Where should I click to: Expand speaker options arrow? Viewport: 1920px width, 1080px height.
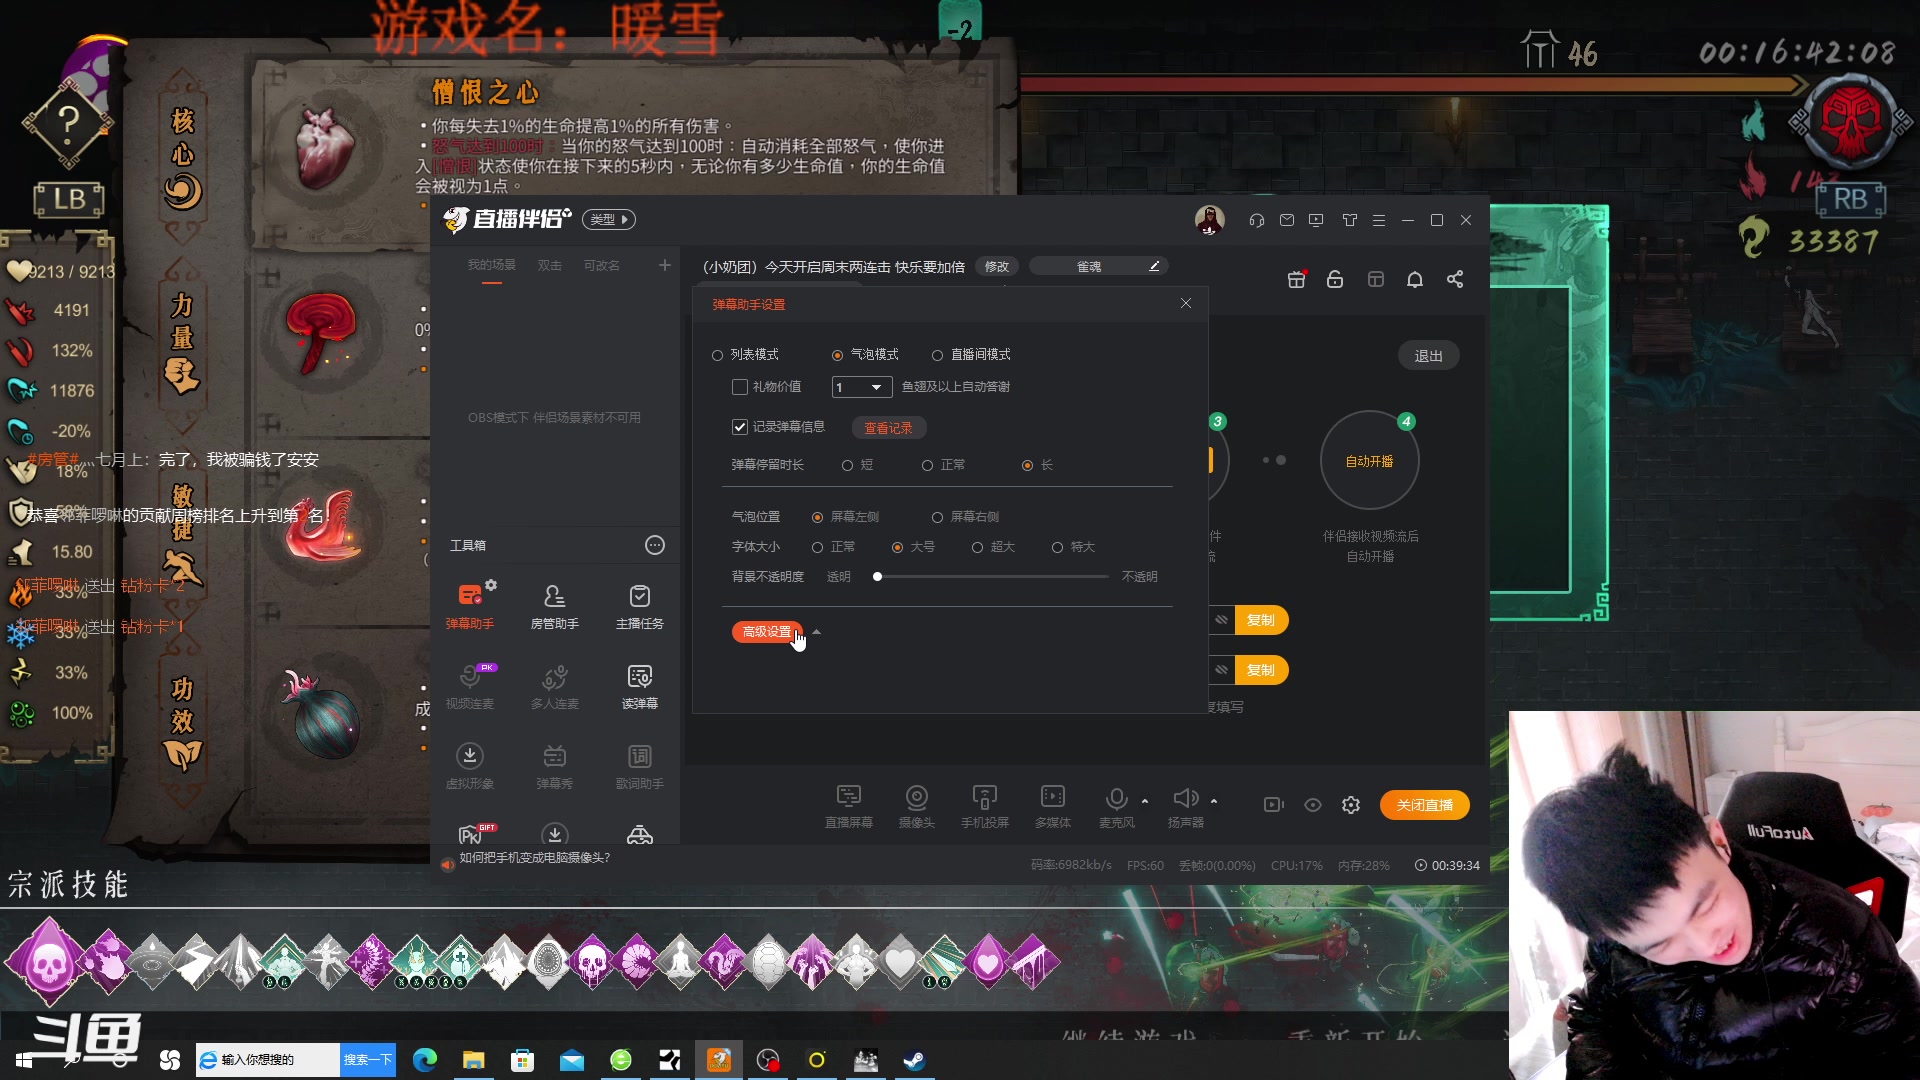point(1214,801)
